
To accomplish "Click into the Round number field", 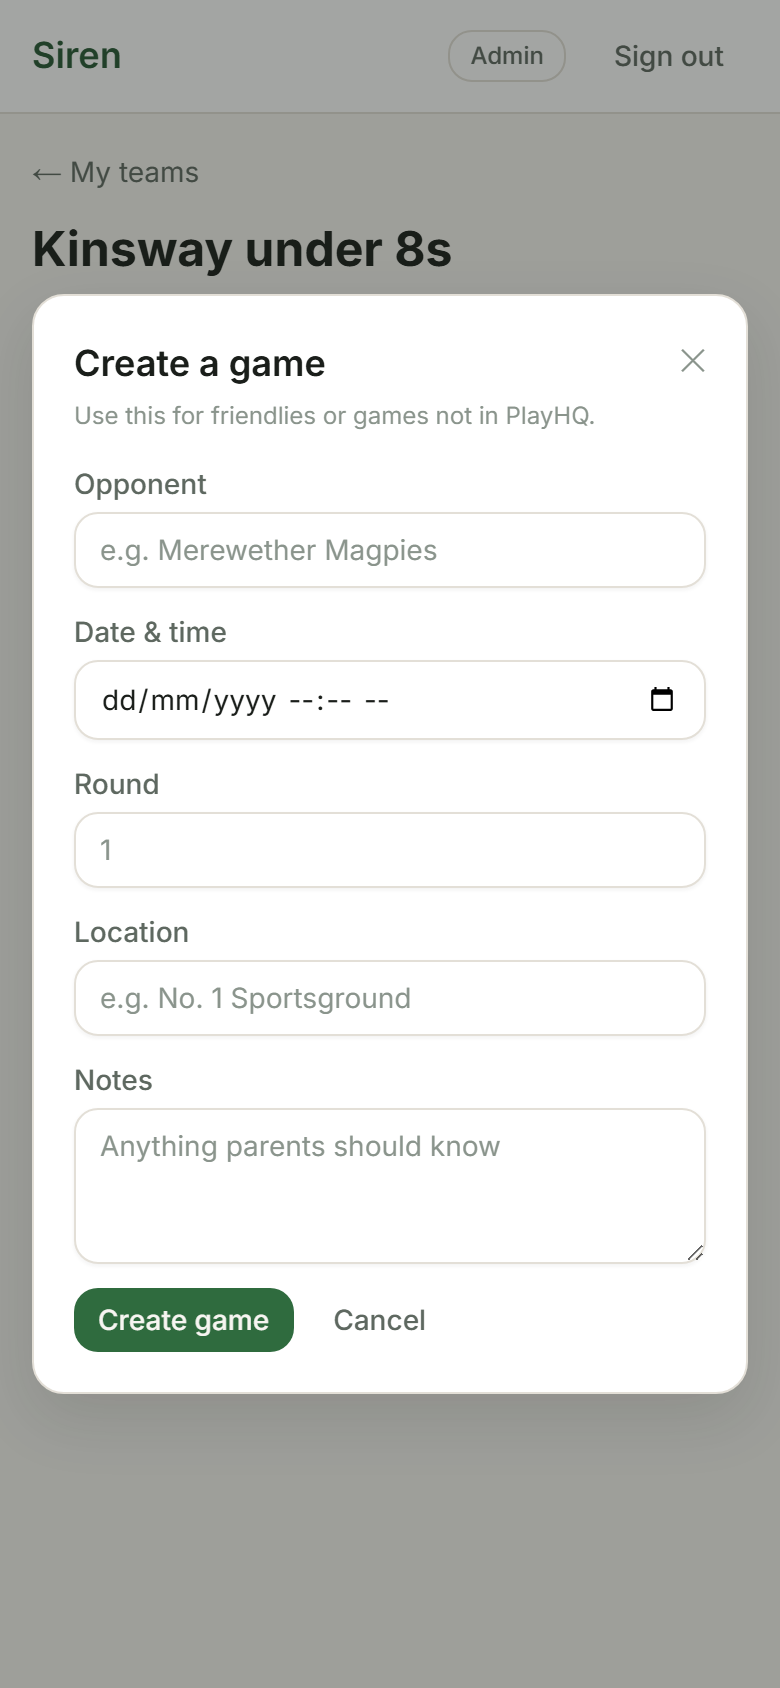I will tap(390, 850).
